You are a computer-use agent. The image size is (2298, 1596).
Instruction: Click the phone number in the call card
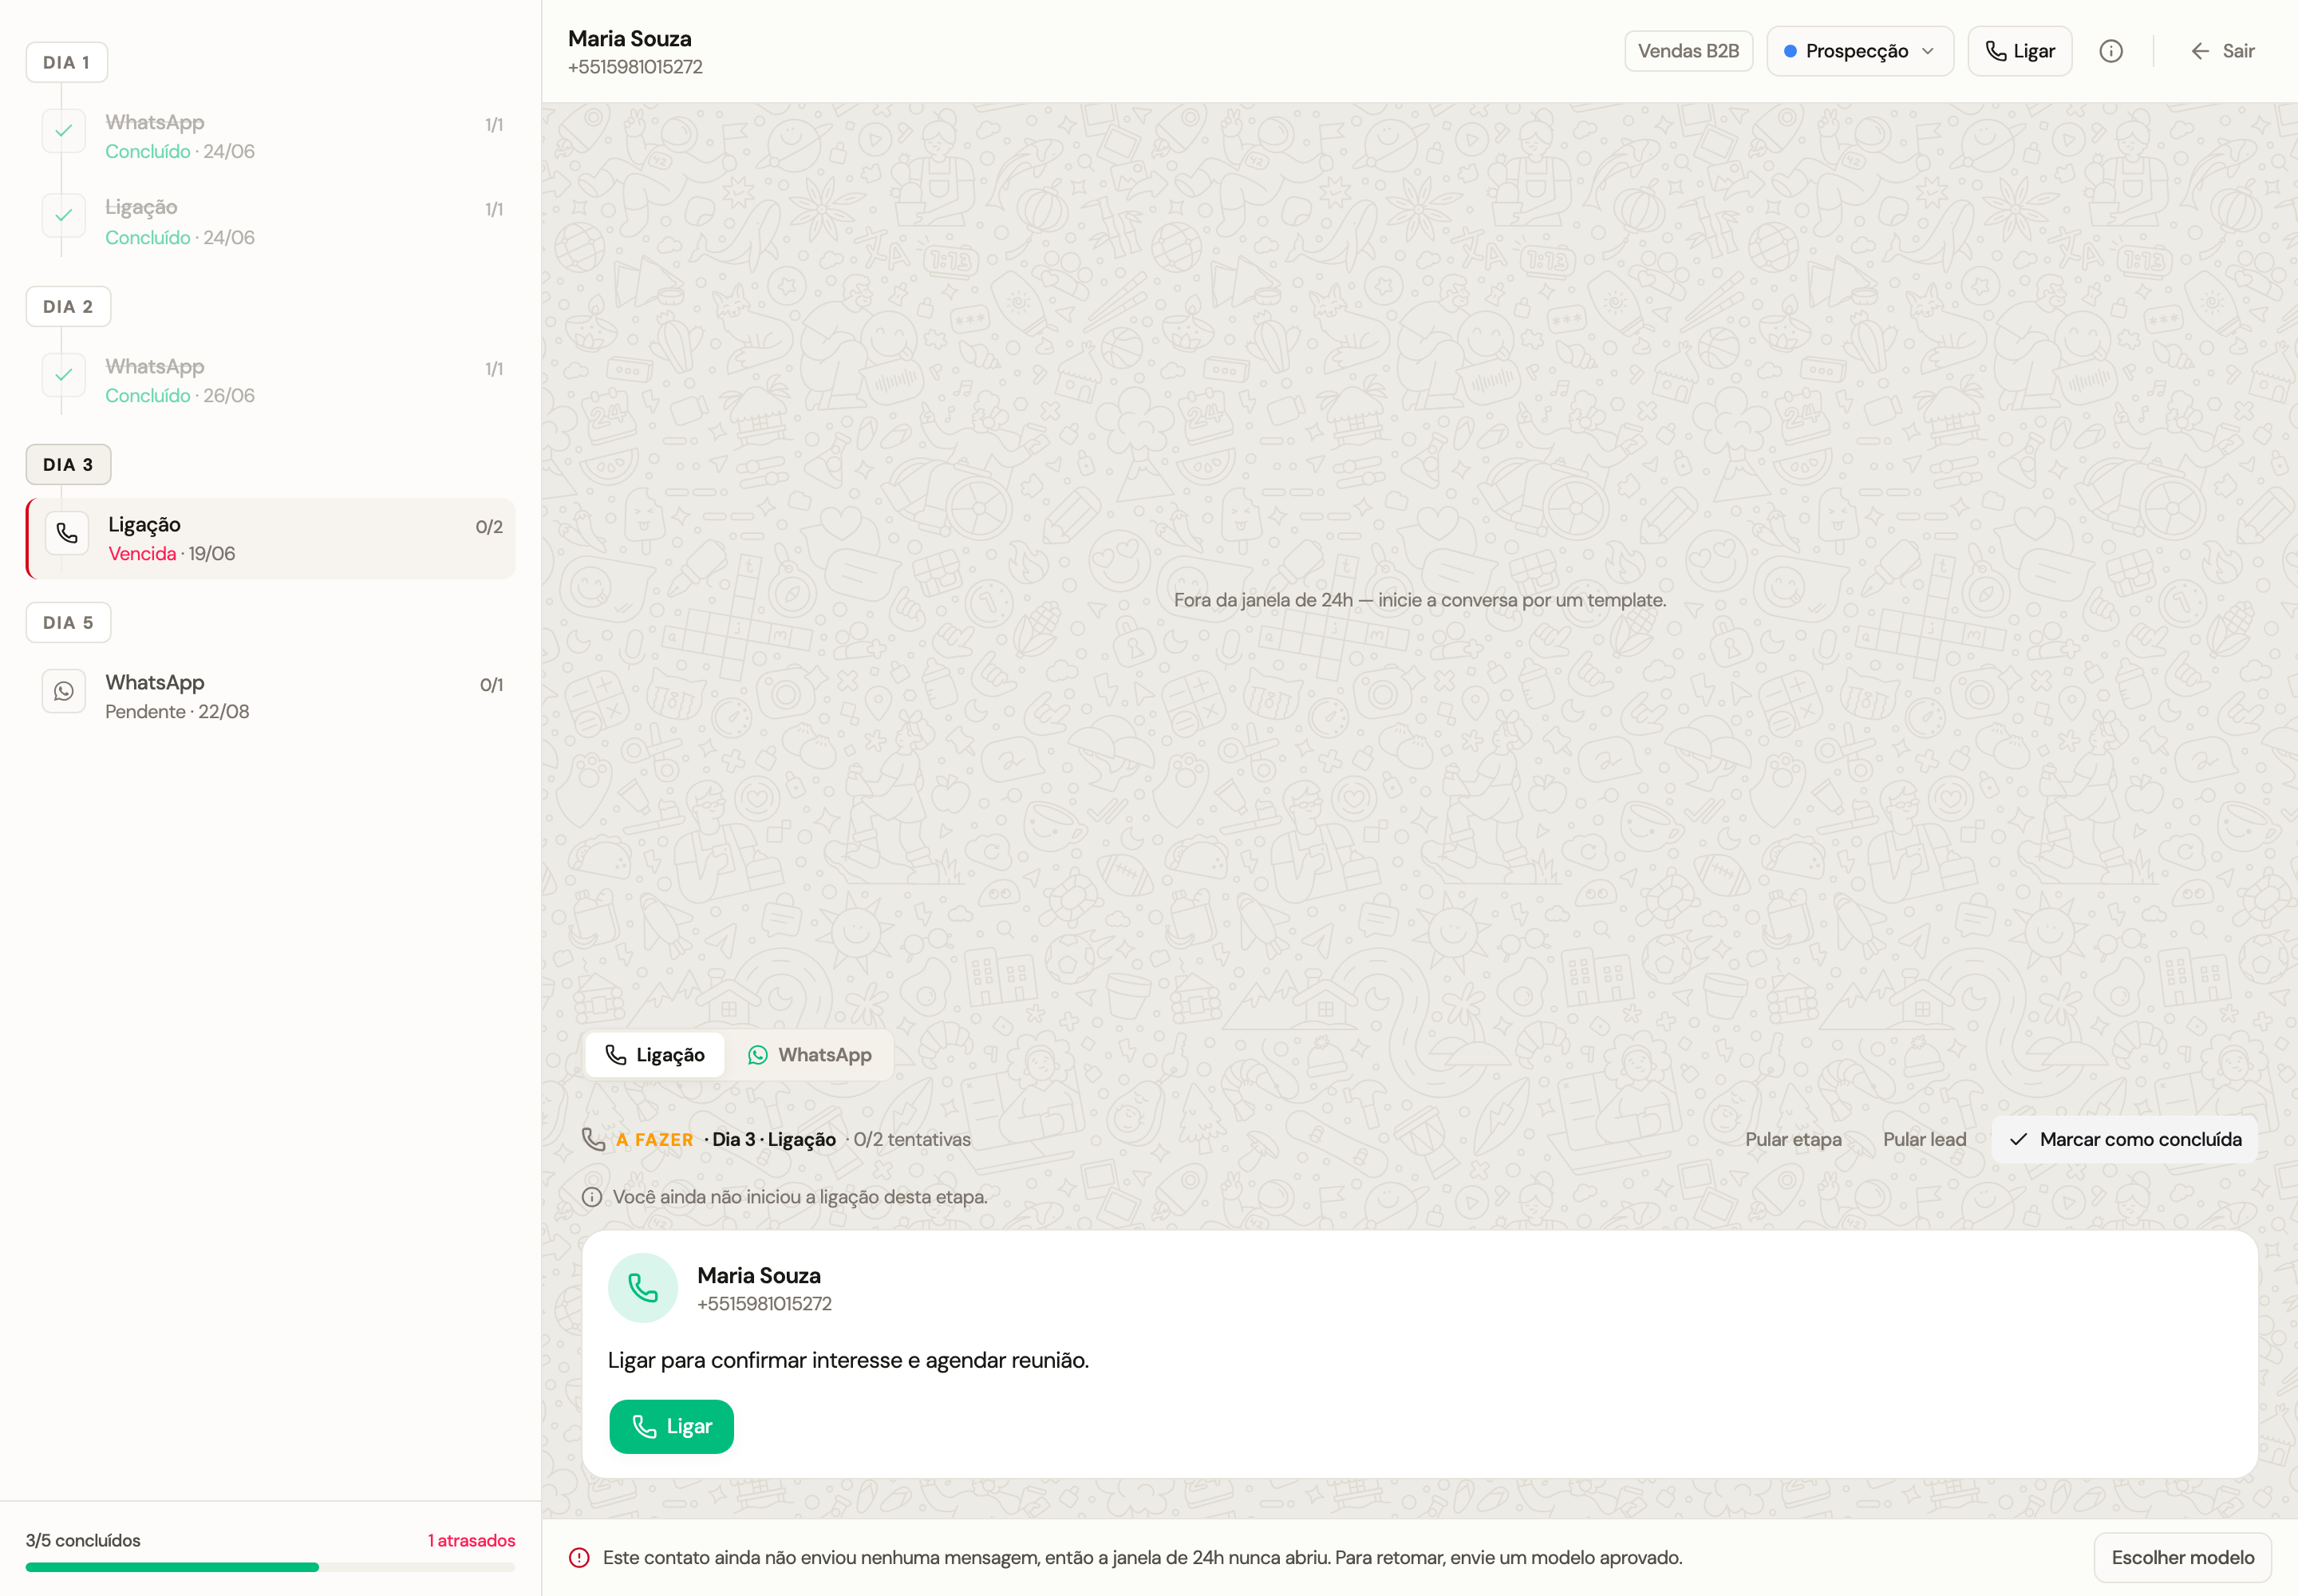pyautogui.click(x=764, y=1304)
